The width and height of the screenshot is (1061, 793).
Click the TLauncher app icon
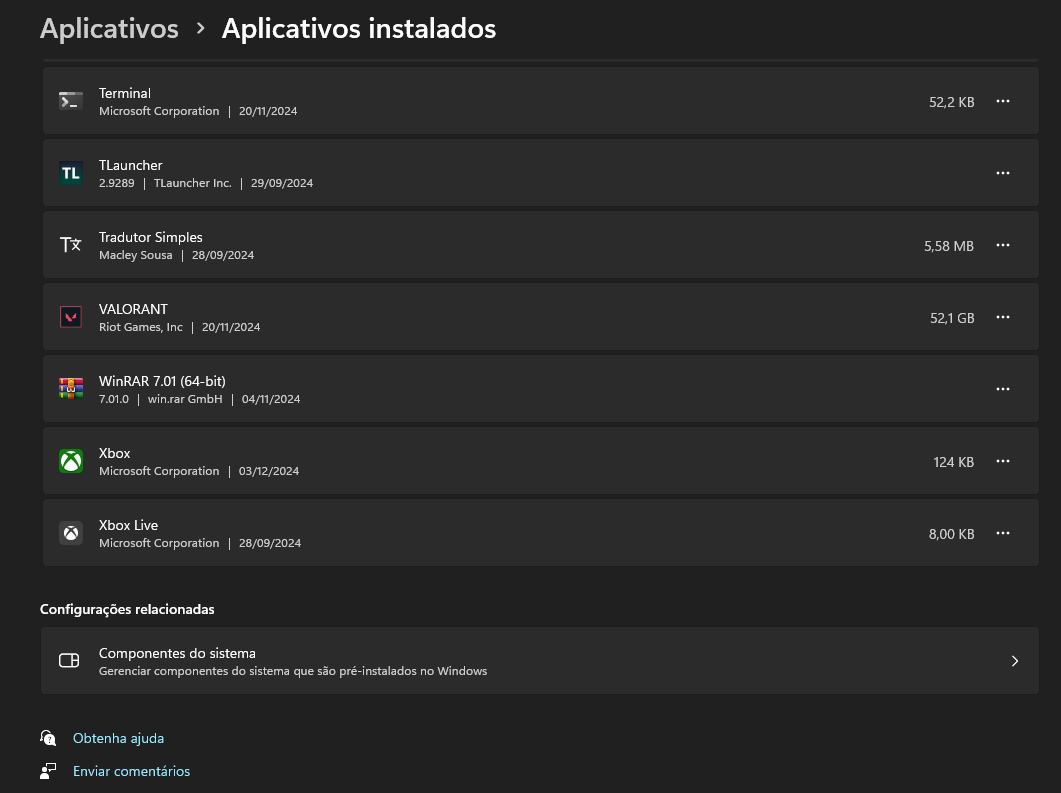[70, 173]
